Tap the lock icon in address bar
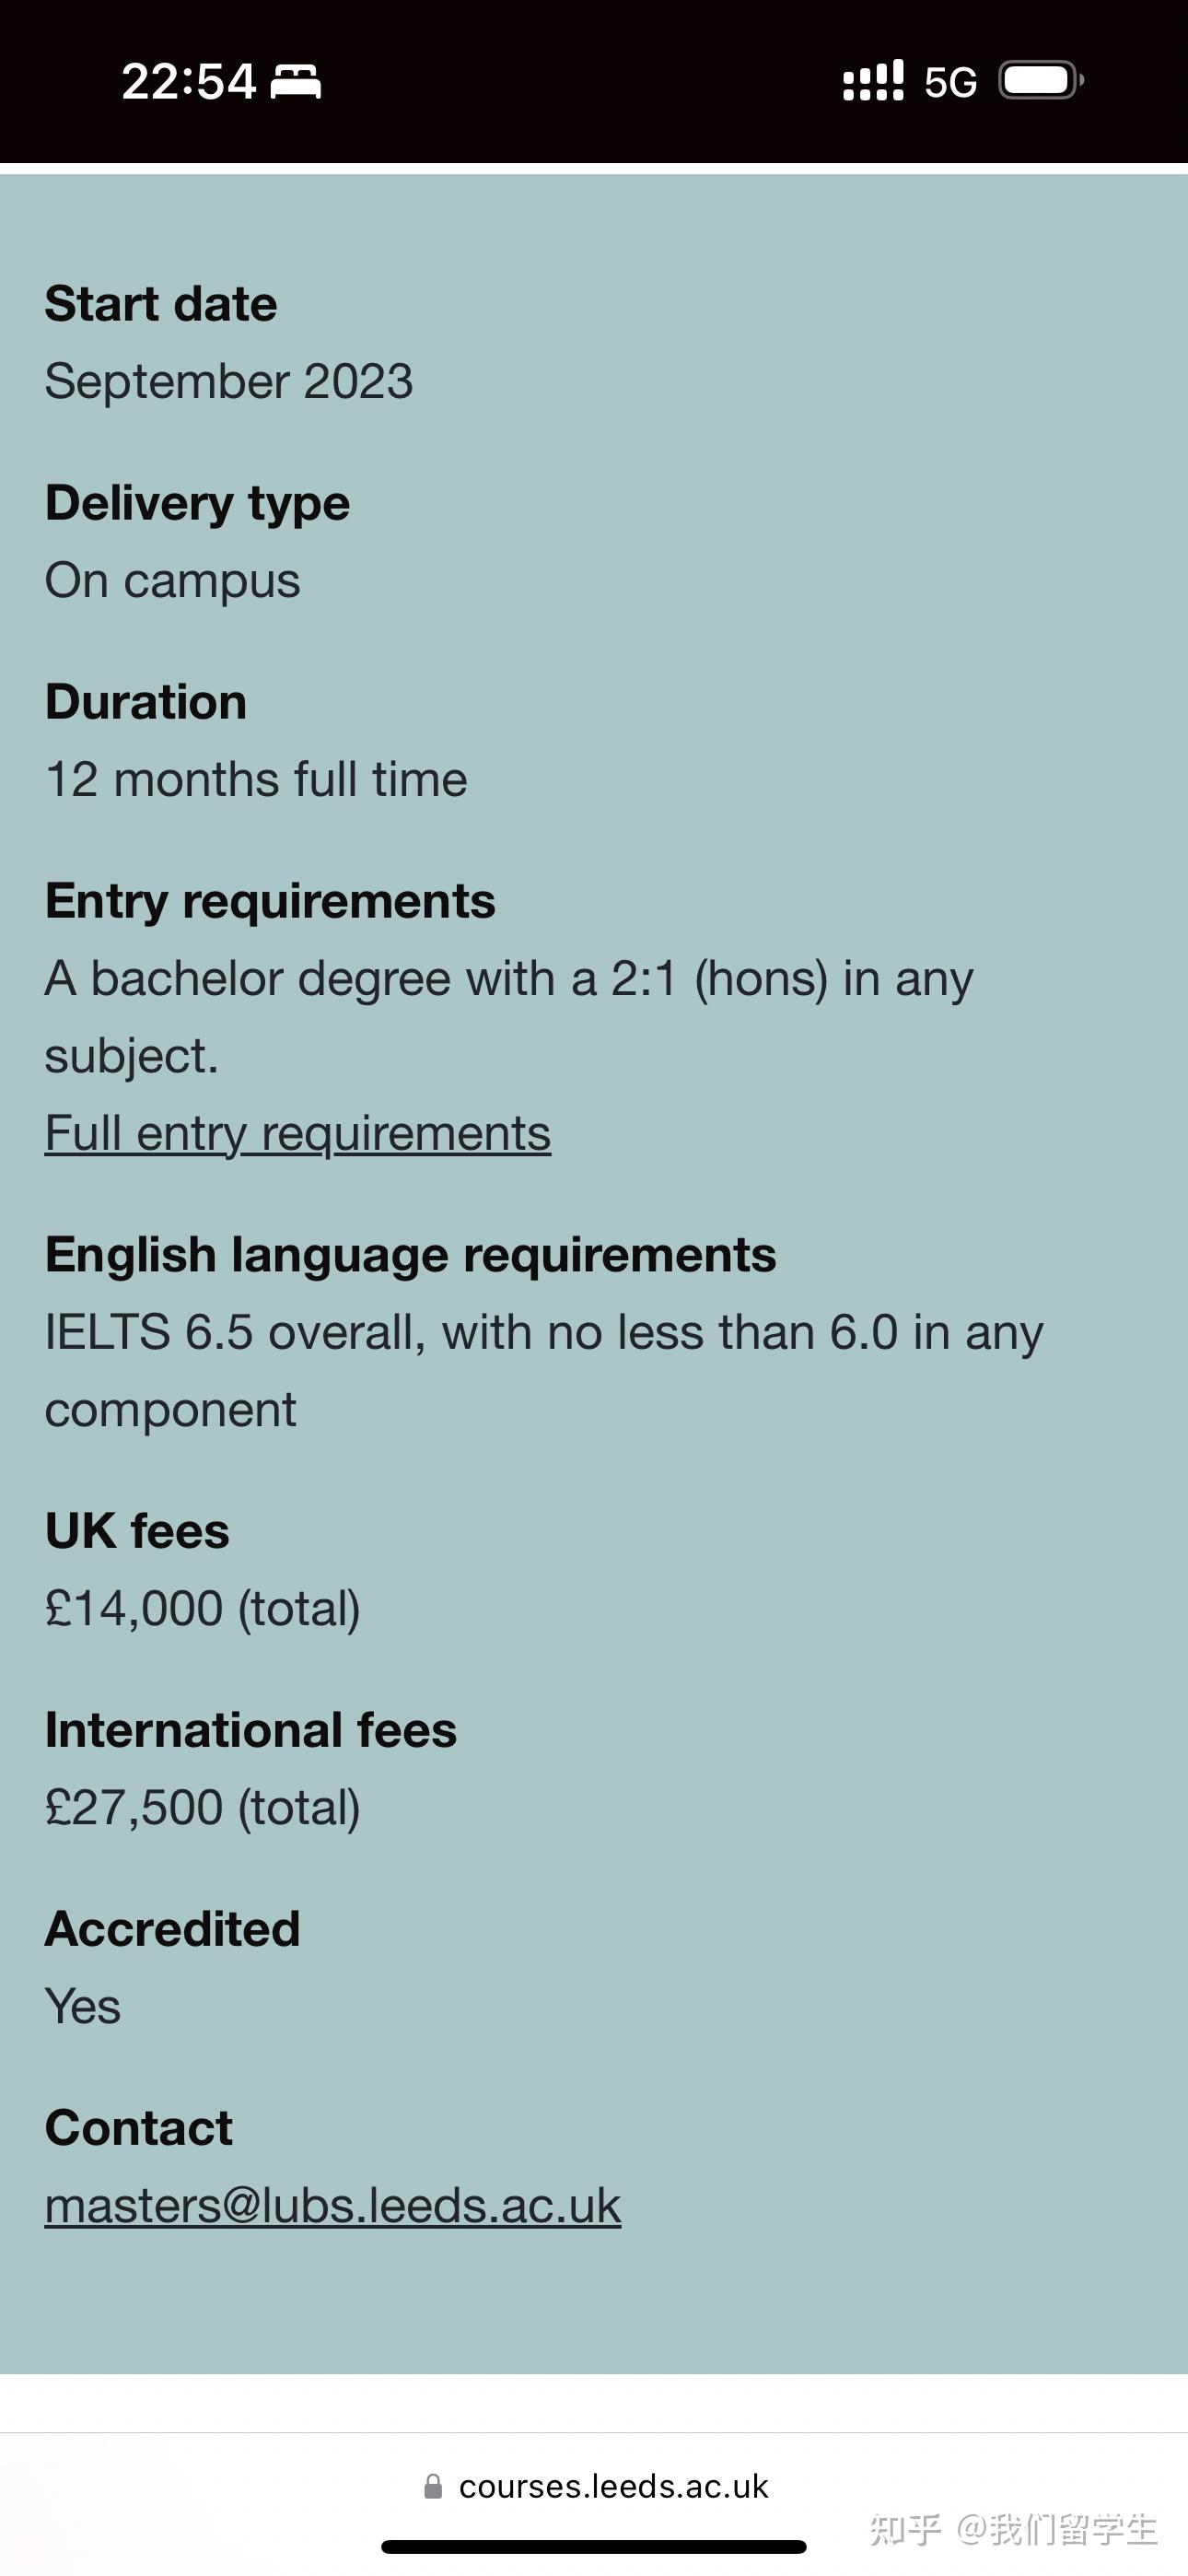Screen dimensions: 1188x2576 click(433, 2486)
